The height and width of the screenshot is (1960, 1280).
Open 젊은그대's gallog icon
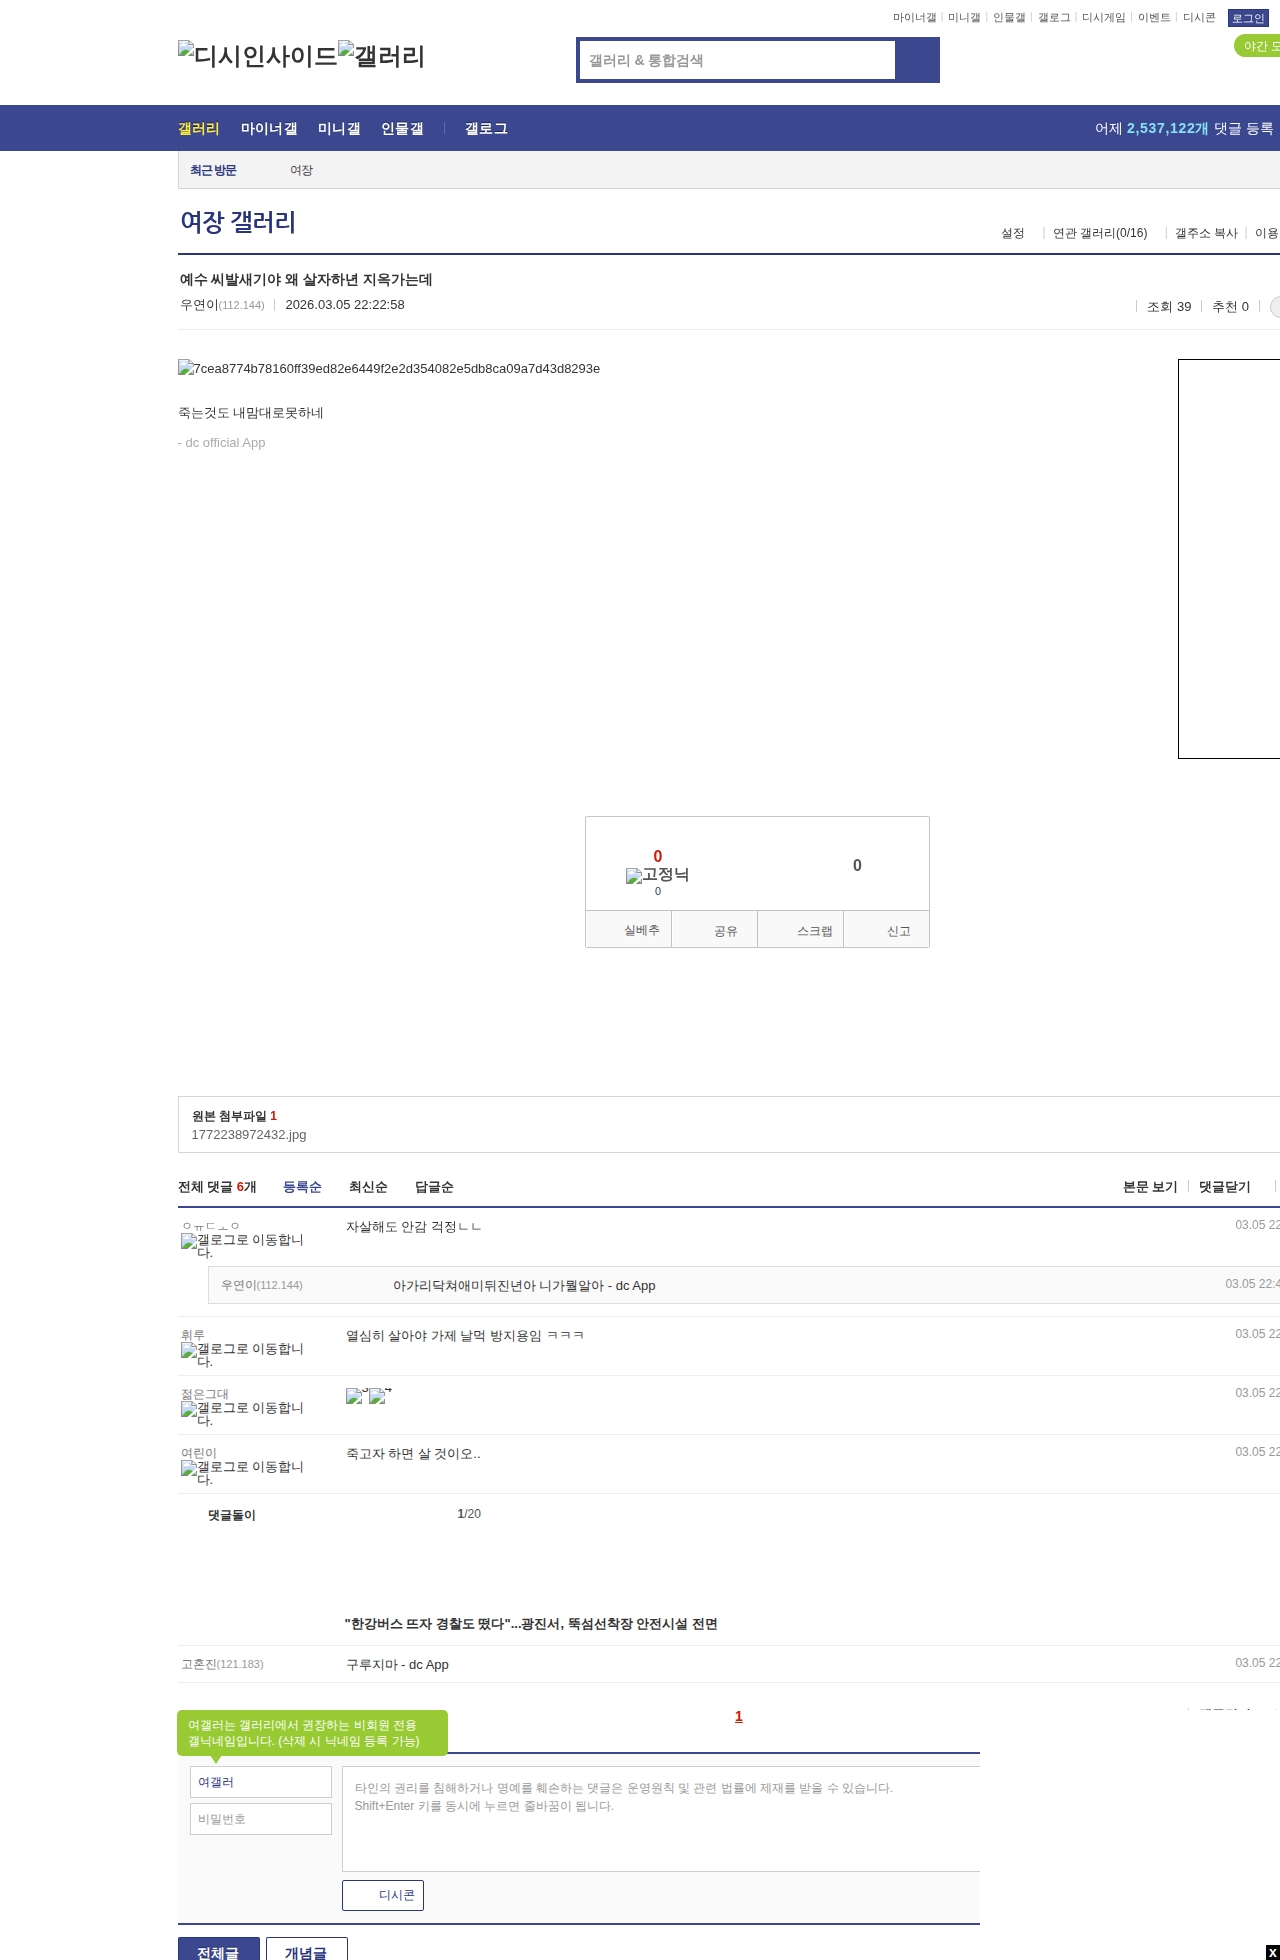pyautogui.click(x=189, y=1409)
